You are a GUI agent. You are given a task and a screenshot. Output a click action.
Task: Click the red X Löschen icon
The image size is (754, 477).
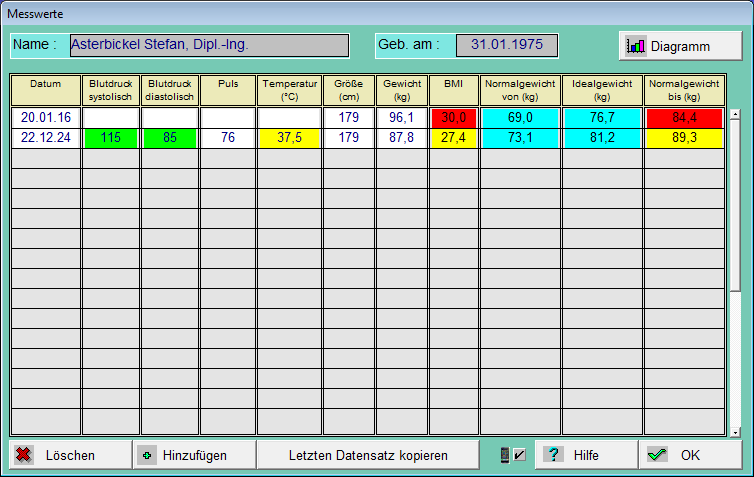(x=24, y=455)
